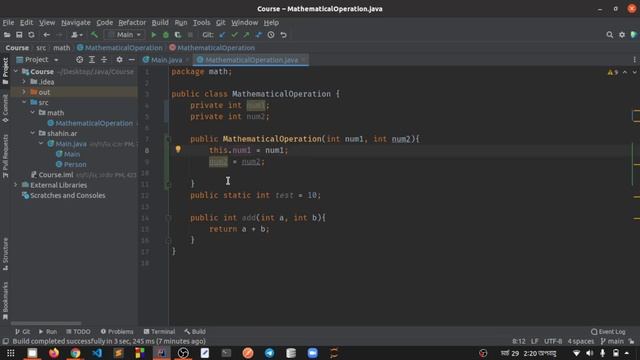Click the yellow light bulb intention icon

point(178,149)
